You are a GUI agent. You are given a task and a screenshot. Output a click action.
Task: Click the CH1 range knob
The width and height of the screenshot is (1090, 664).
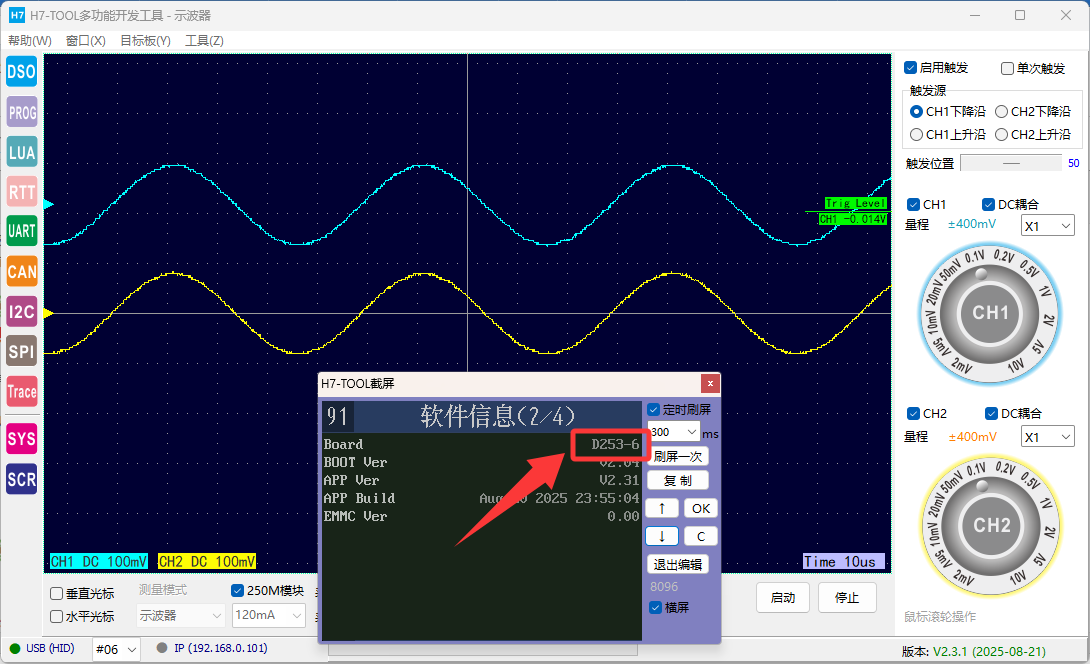990,314
